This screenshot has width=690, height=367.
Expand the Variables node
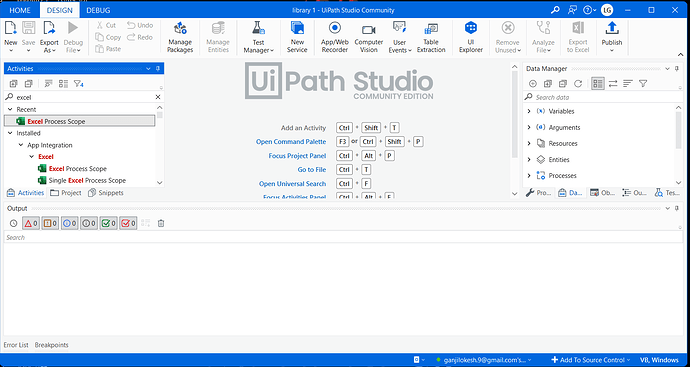pyautogui.click(x=529, y=111)
